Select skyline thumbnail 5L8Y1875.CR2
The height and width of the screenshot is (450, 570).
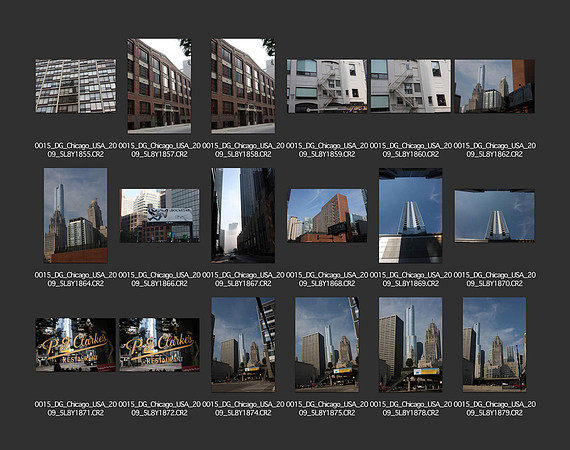[x=327, y=345]
